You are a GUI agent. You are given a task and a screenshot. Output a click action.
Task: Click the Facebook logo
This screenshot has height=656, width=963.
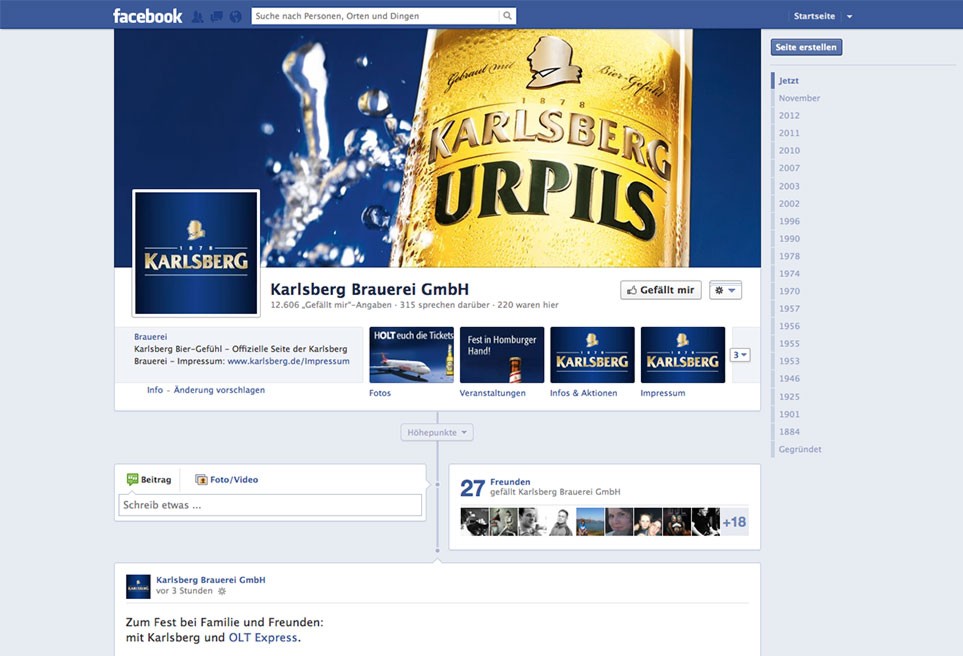click(147, 16)
